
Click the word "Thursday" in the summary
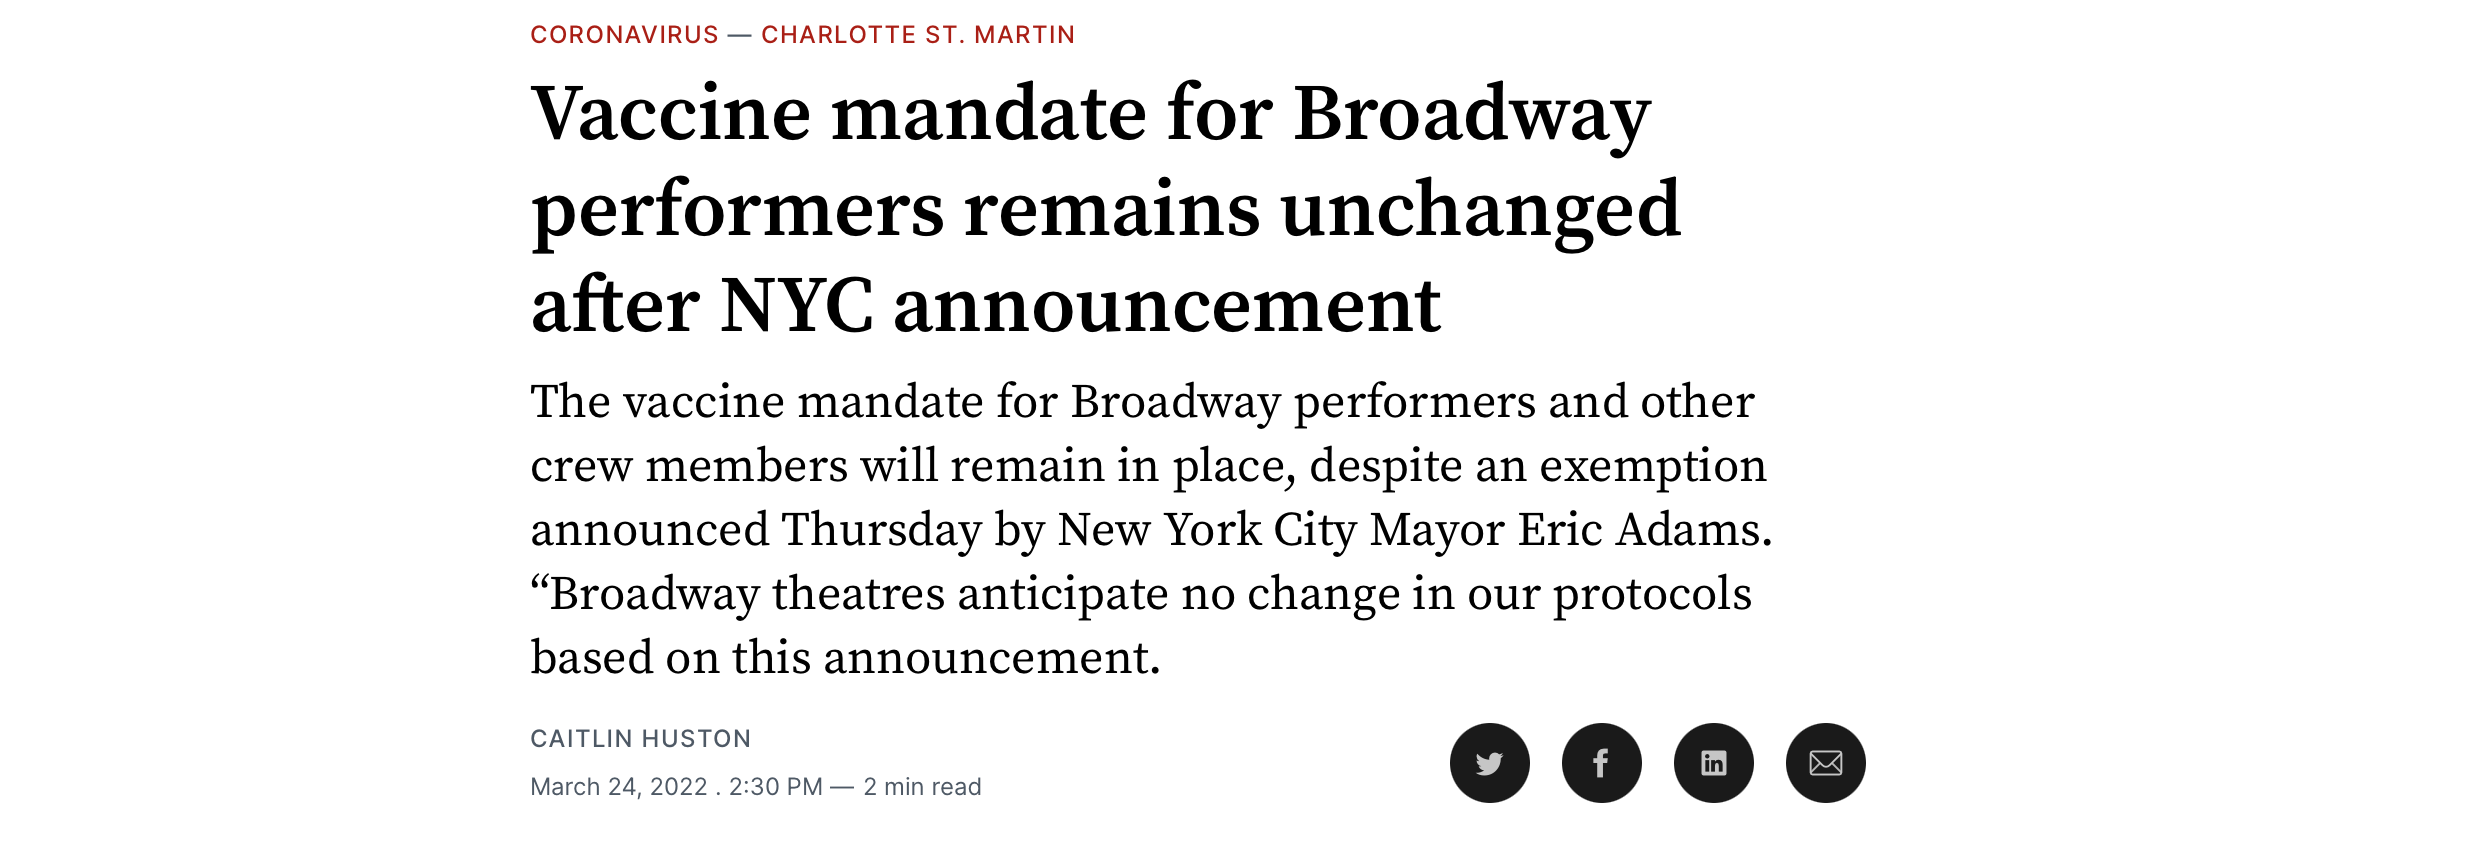[x=881, y=530]
